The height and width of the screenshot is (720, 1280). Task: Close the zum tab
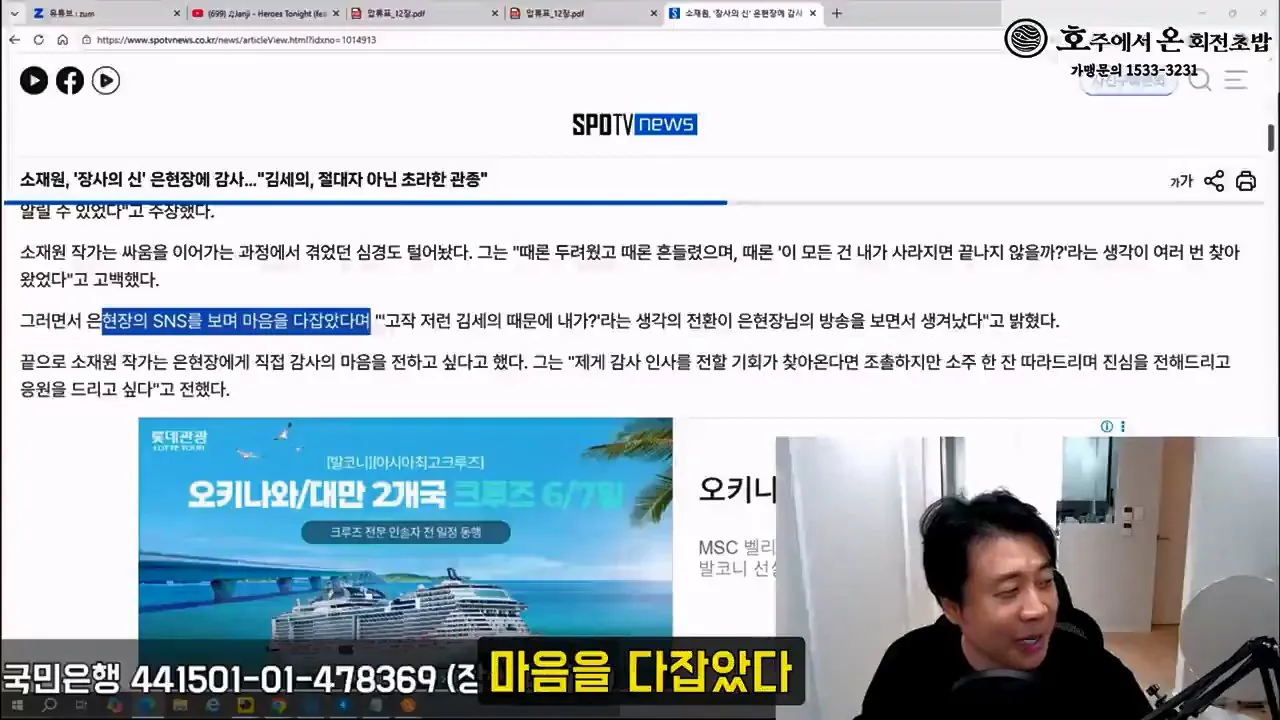[177, 13]
